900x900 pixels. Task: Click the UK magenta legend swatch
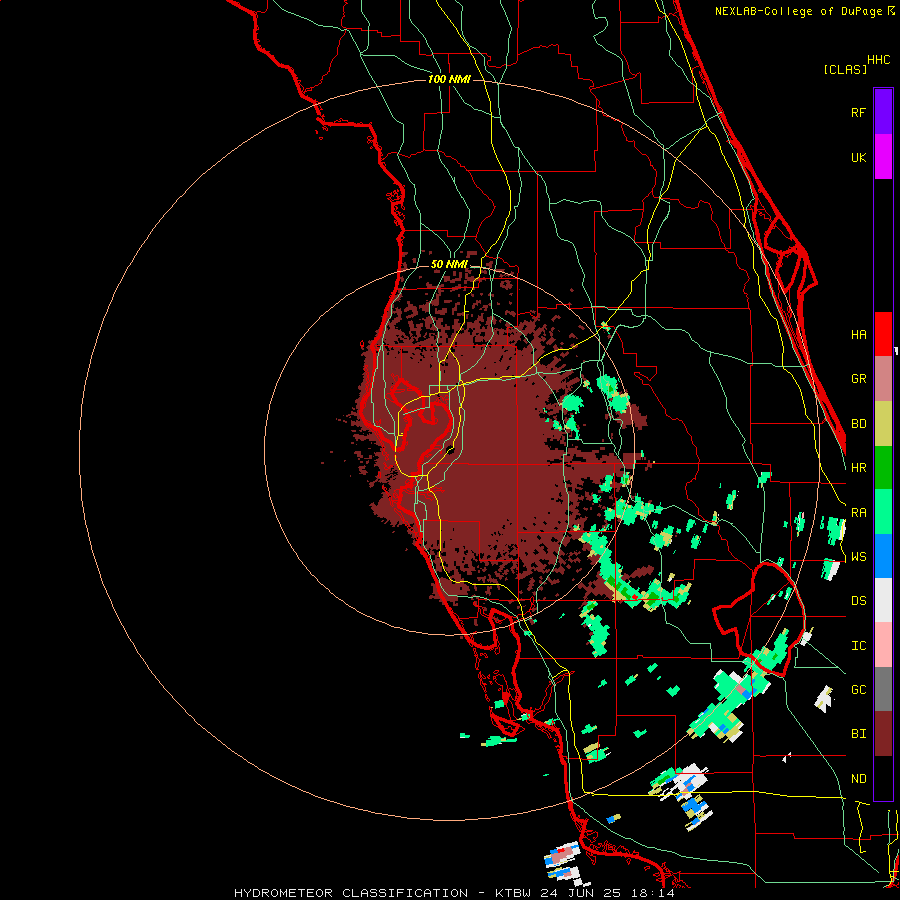pos(883,157)
